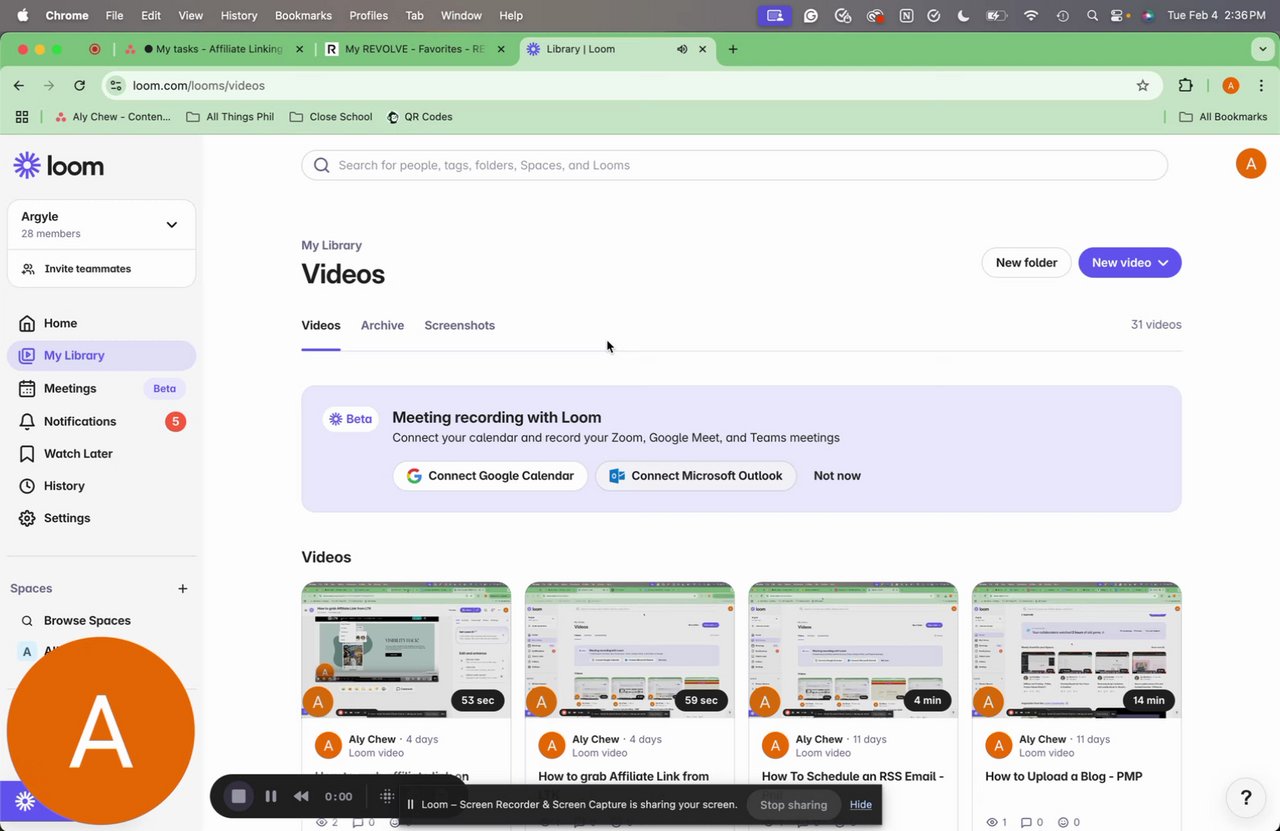Screen dimensions: 1280x831
Task: Open "How to Upload a Blog - PMP" title
Action: pos(1064,776)
